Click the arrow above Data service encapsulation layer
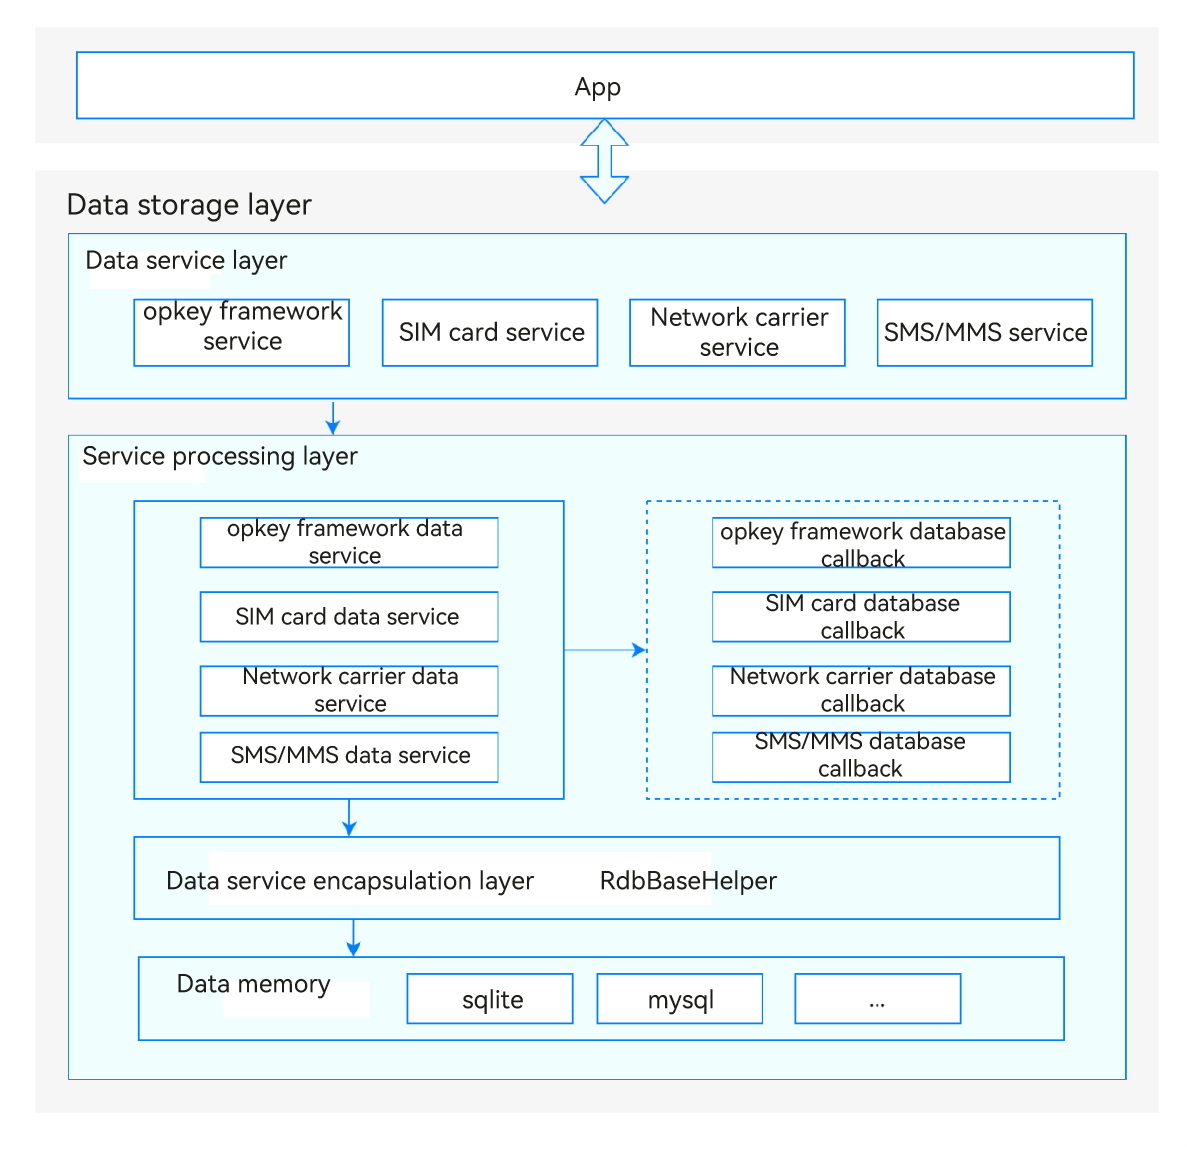This screenshot has width=1187, height=1149. (349, 817)
